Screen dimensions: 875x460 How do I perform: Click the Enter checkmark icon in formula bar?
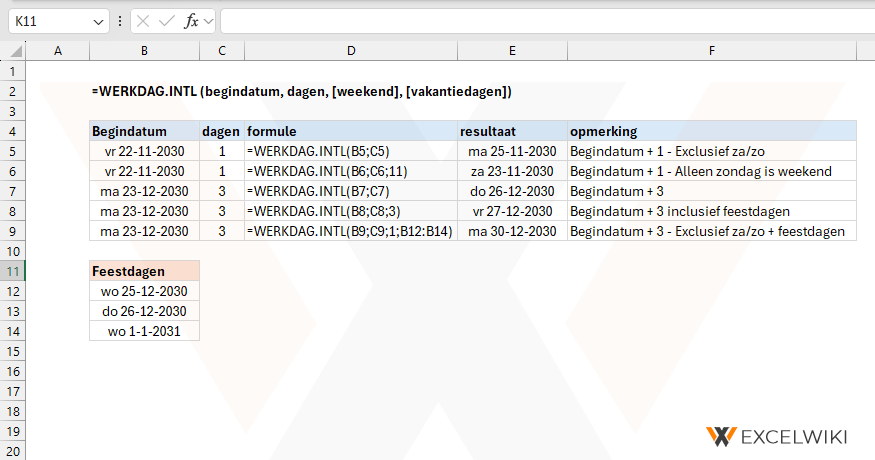tap(166, 22)
